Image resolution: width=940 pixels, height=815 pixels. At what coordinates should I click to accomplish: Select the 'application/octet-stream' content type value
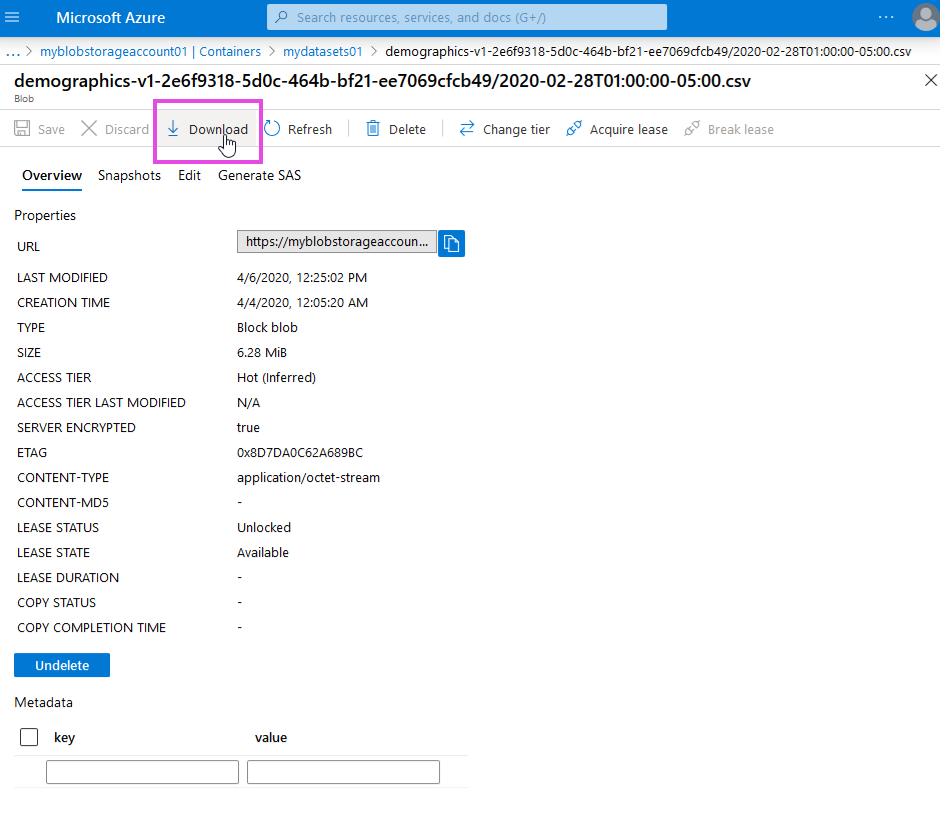[308, 477]
